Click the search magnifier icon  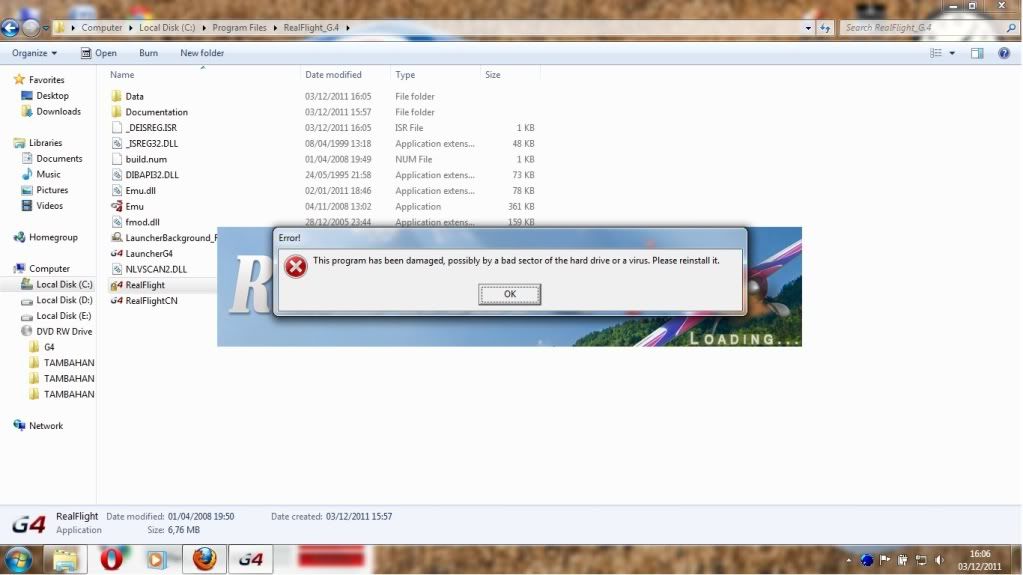(1011, 28)
